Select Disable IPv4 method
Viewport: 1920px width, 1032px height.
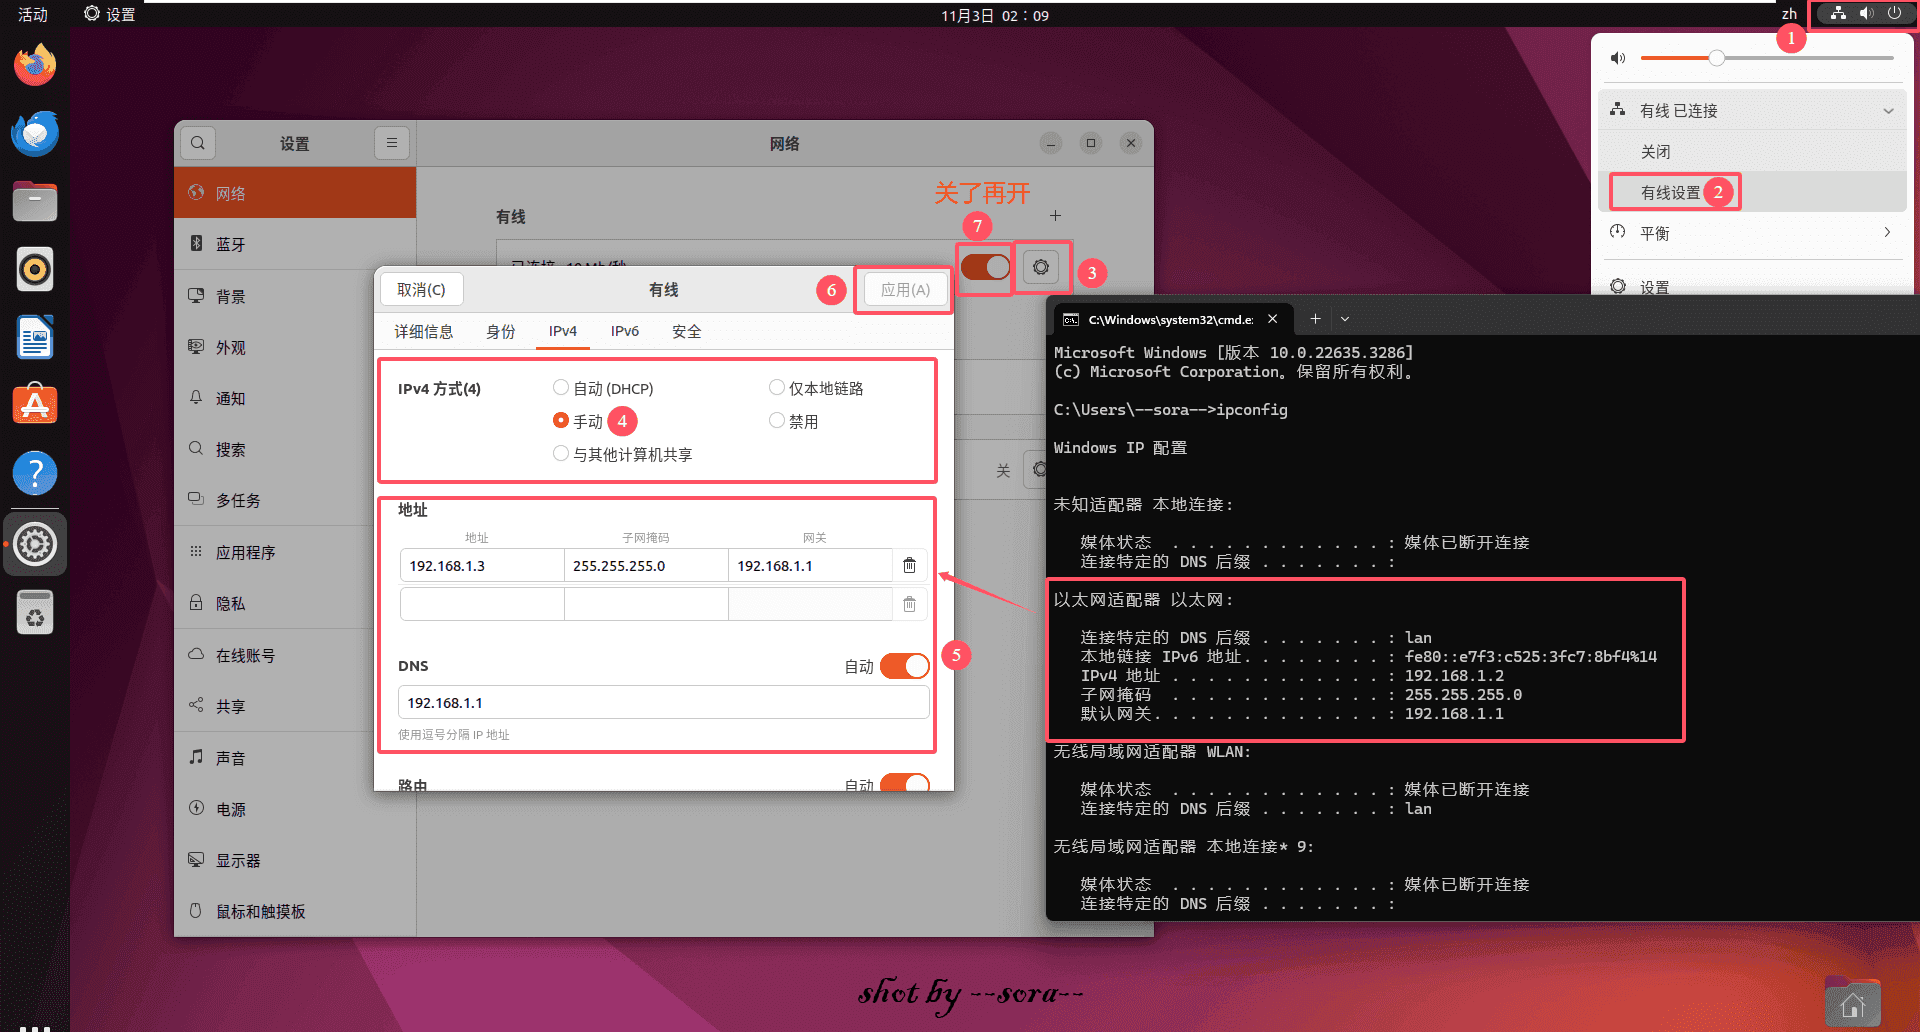pos(793,421)
